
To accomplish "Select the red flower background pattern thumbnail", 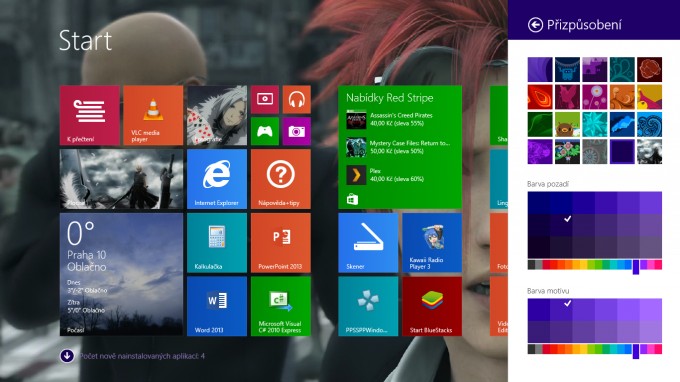I will tap(649, 69).
